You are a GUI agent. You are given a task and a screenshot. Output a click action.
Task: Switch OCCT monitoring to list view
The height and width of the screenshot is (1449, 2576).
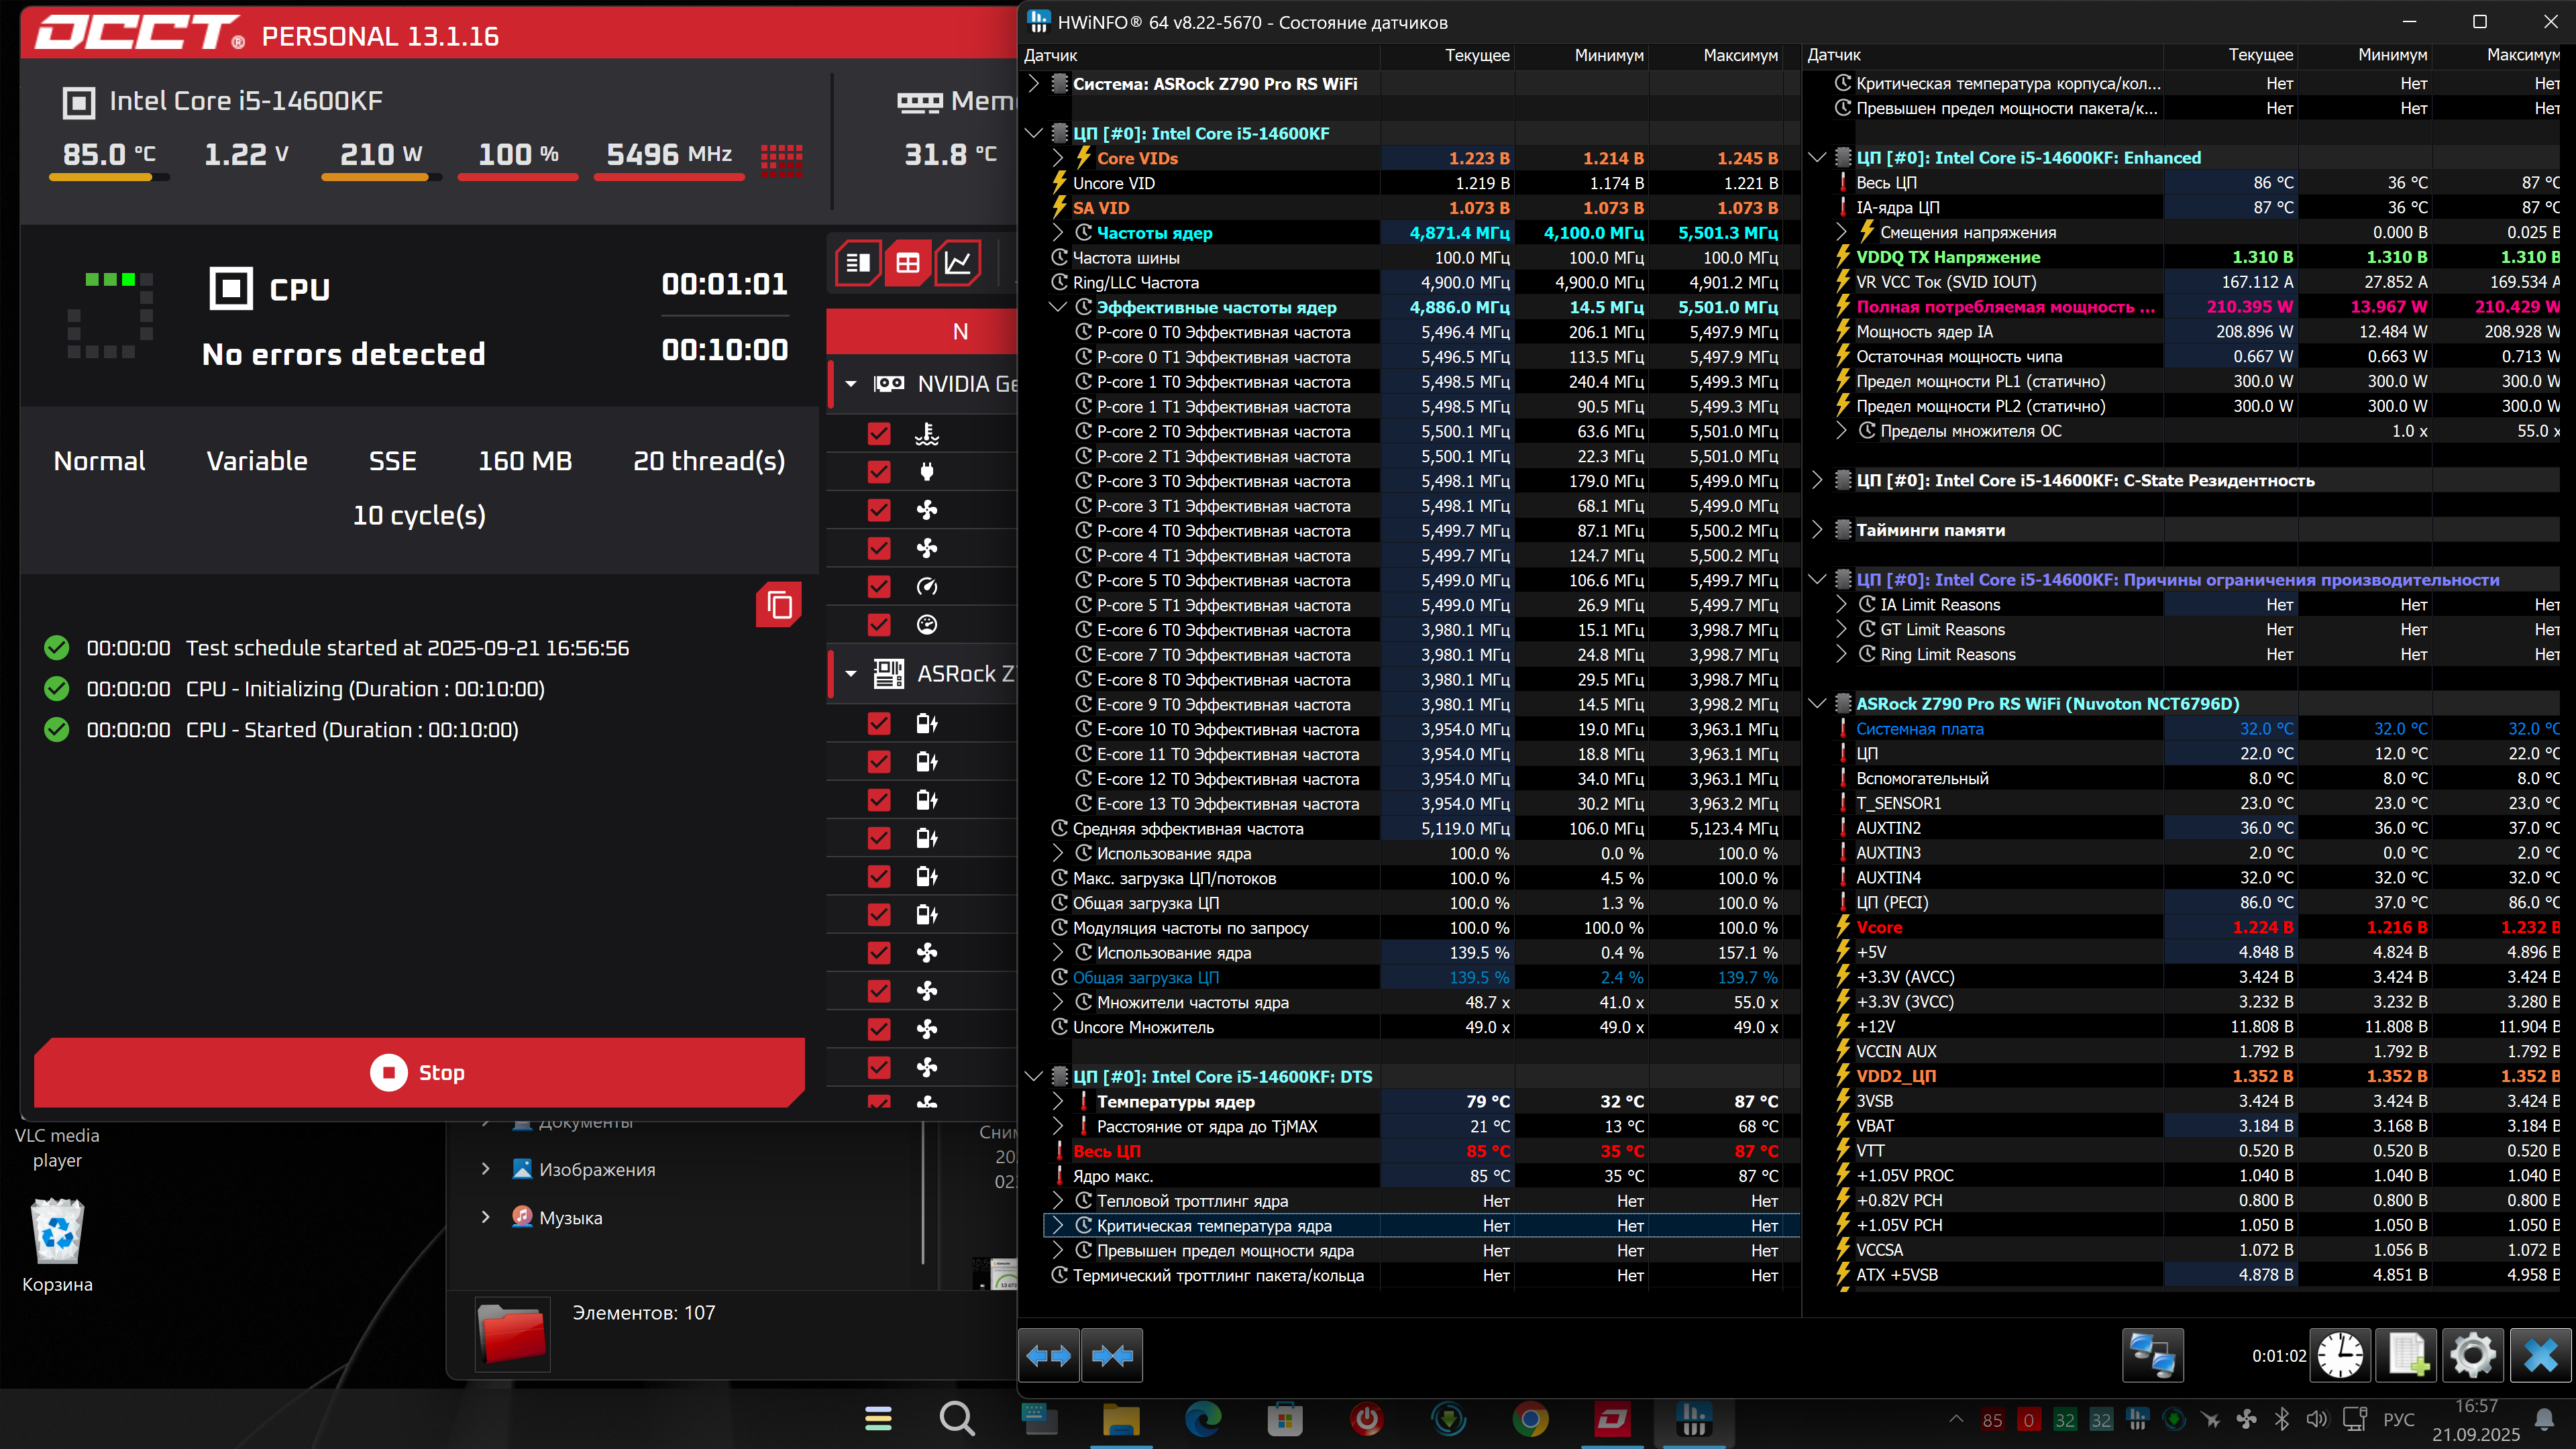858,263
